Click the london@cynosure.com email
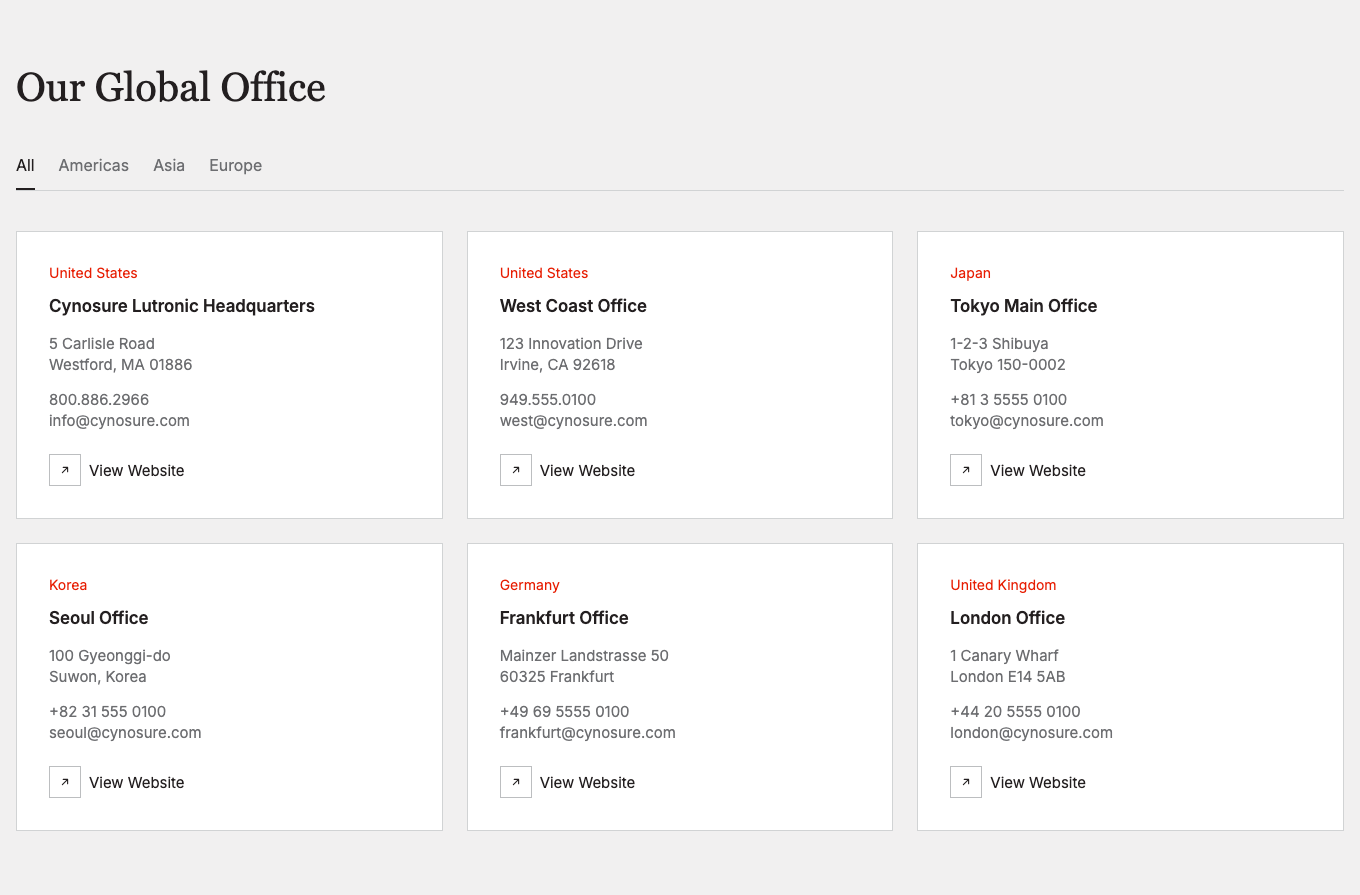The width and height of the screenshot is (1360, 895). (x=1031, y=733)
